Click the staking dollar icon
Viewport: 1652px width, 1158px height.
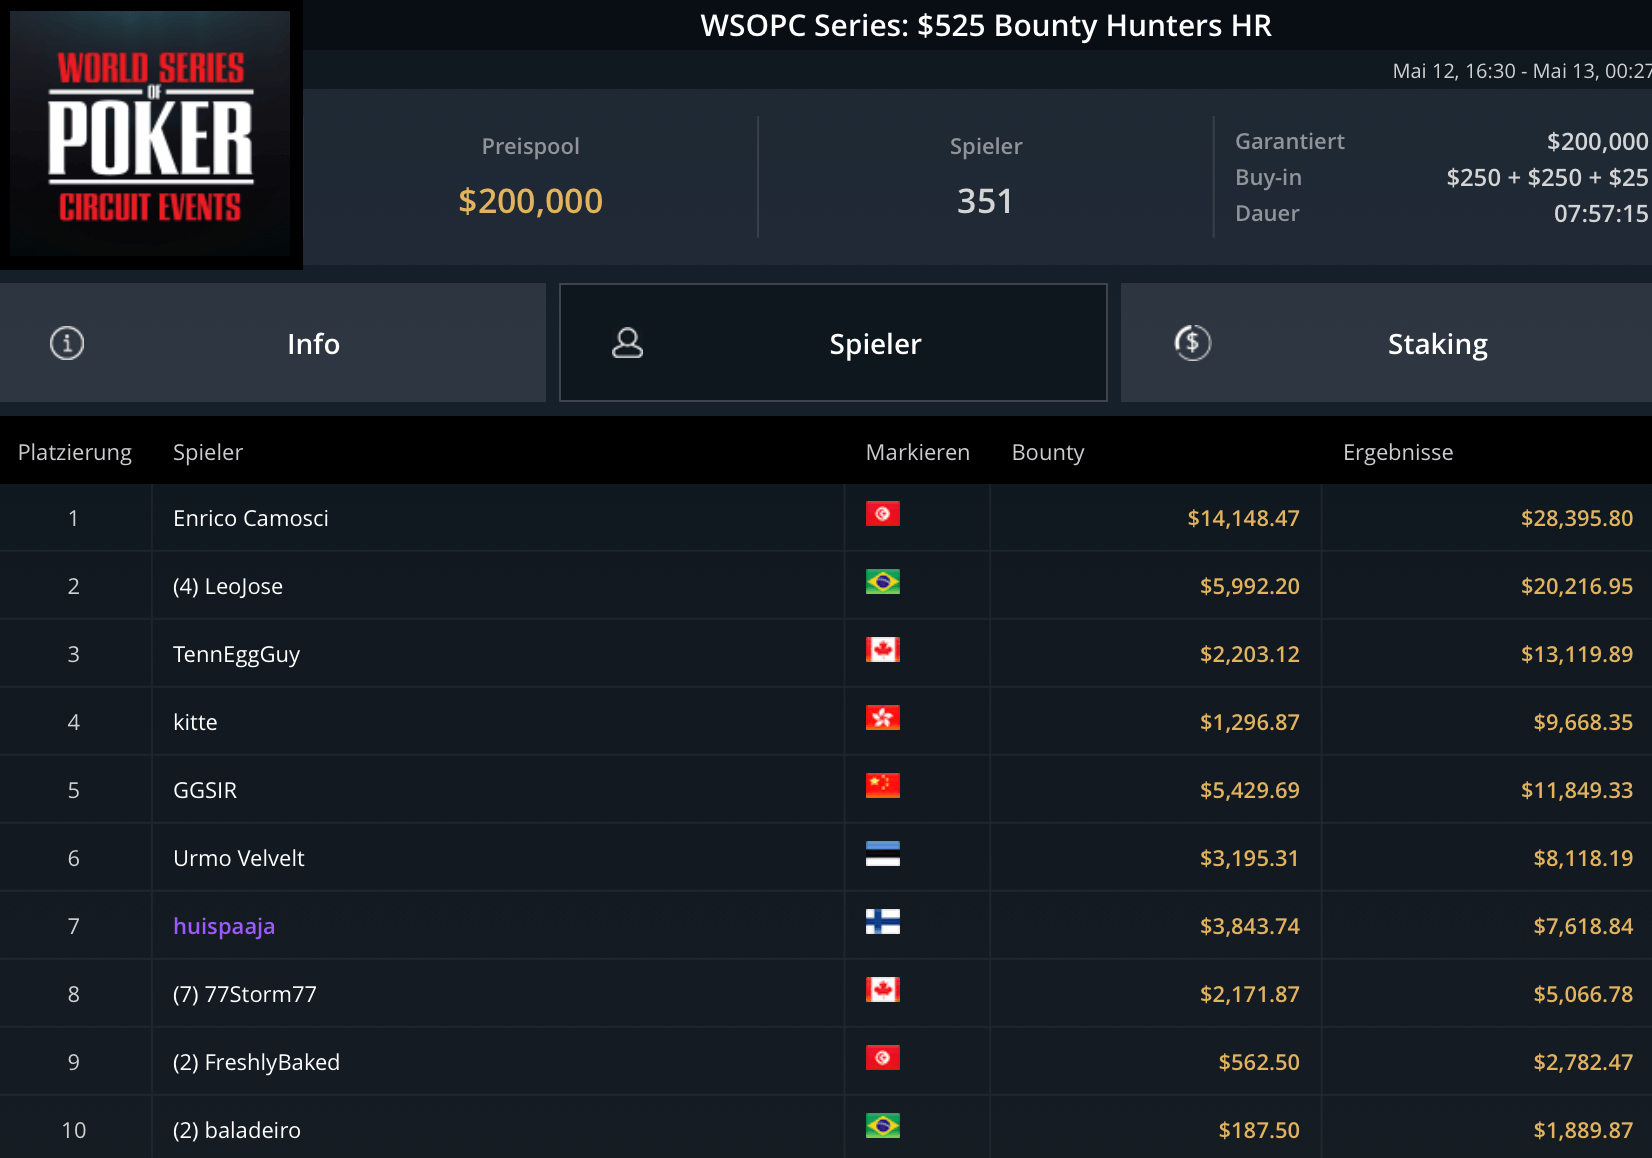[1192, 343]
